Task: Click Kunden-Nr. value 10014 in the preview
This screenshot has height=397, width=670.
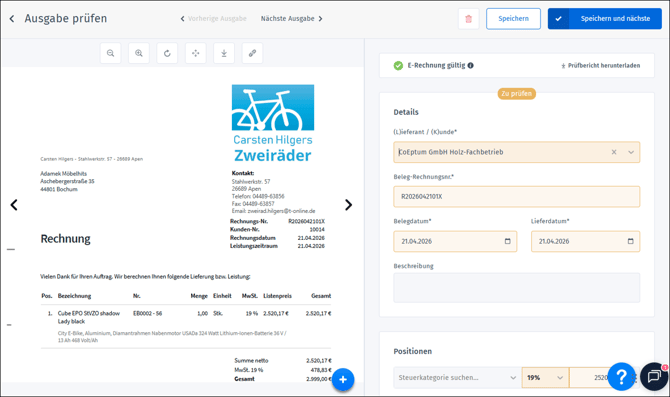Action: (317, 229)
